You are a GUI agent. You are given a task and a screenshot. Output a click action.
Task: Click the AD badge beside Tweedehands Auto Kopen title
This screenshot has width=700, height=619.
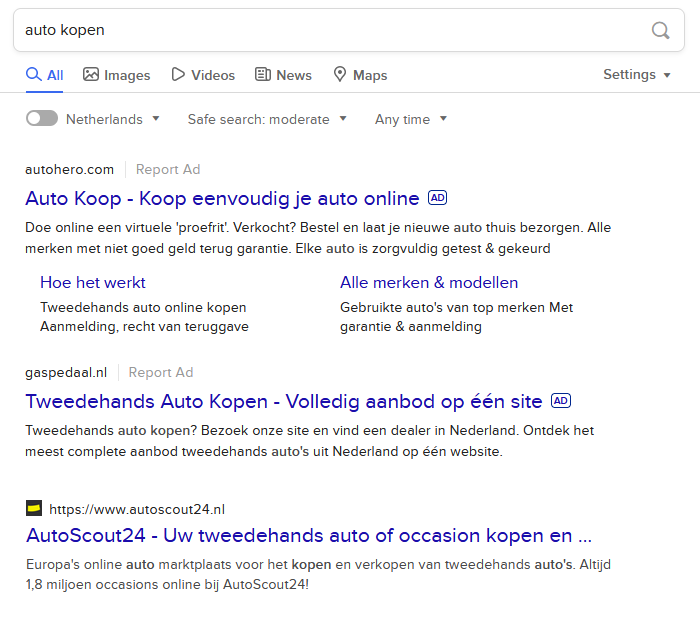click(561, 401)
